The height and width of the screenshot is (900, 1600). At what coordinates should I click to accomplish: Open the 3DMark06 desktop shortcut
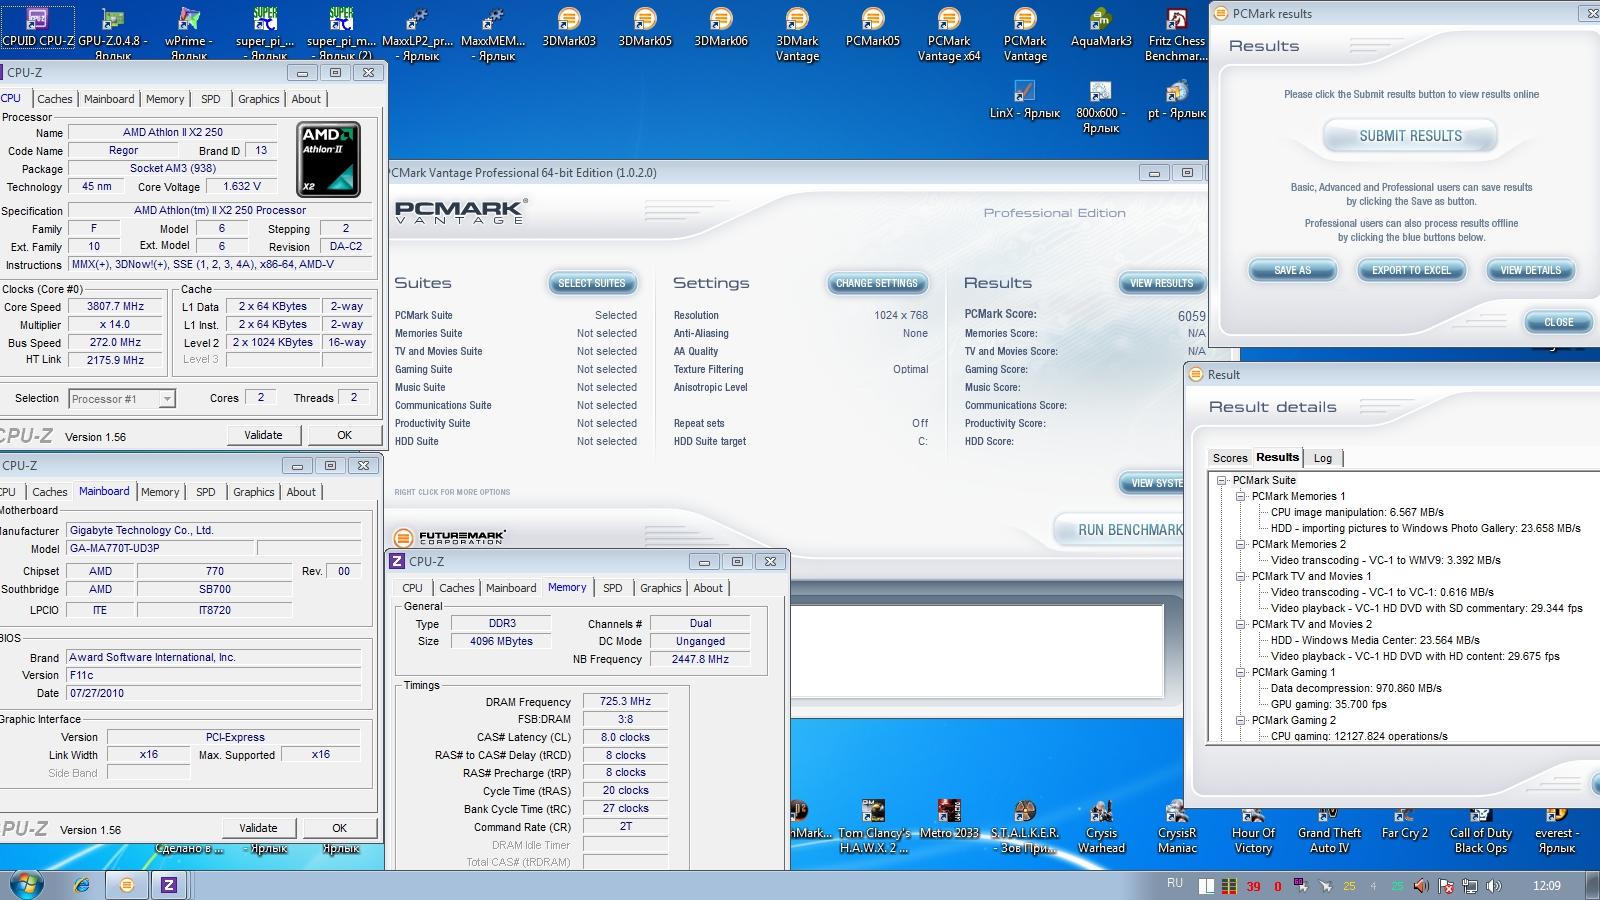[x=721, y=29]
